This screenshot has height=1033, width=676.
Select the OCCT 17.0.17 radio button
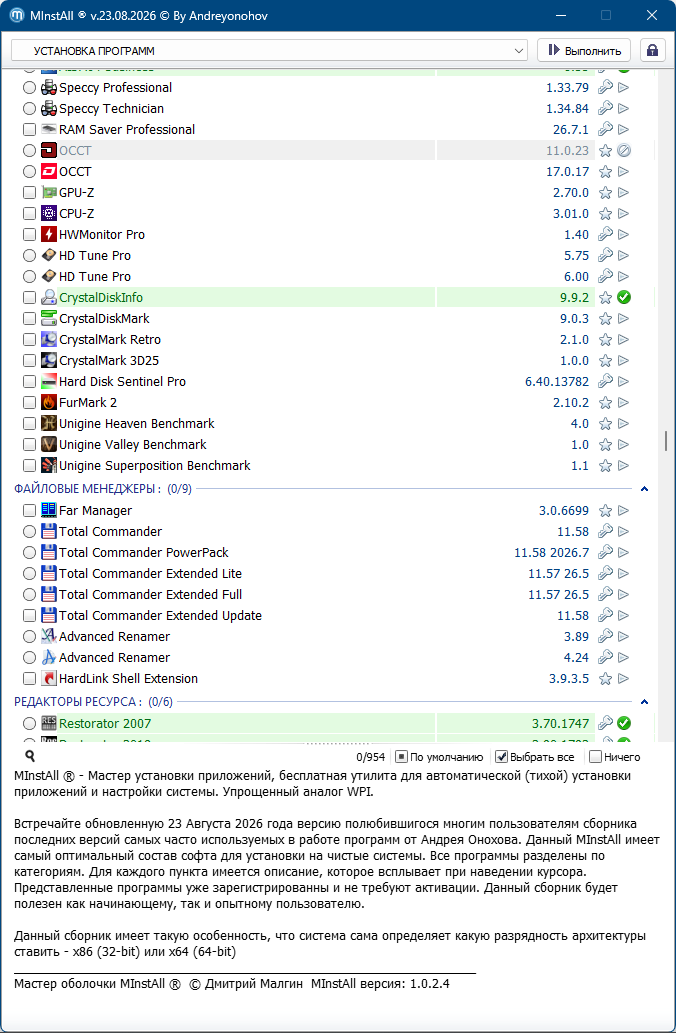pyautogui.click(x=29, y=171)
